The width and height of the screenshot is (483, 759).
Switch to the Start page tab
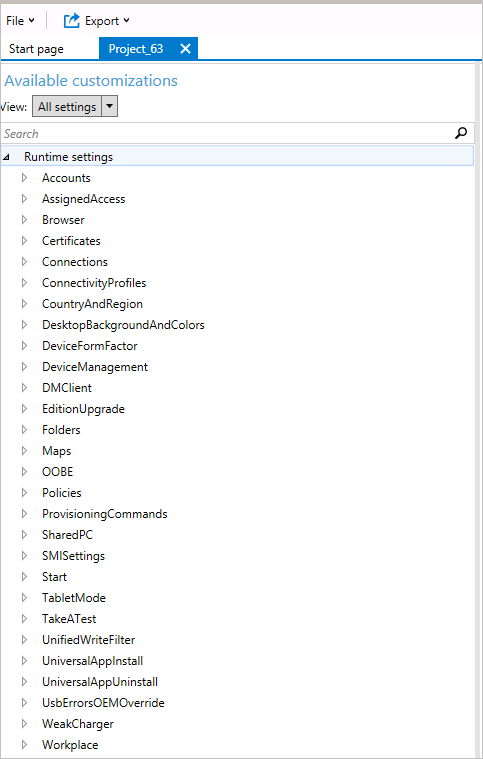(36, 49)
